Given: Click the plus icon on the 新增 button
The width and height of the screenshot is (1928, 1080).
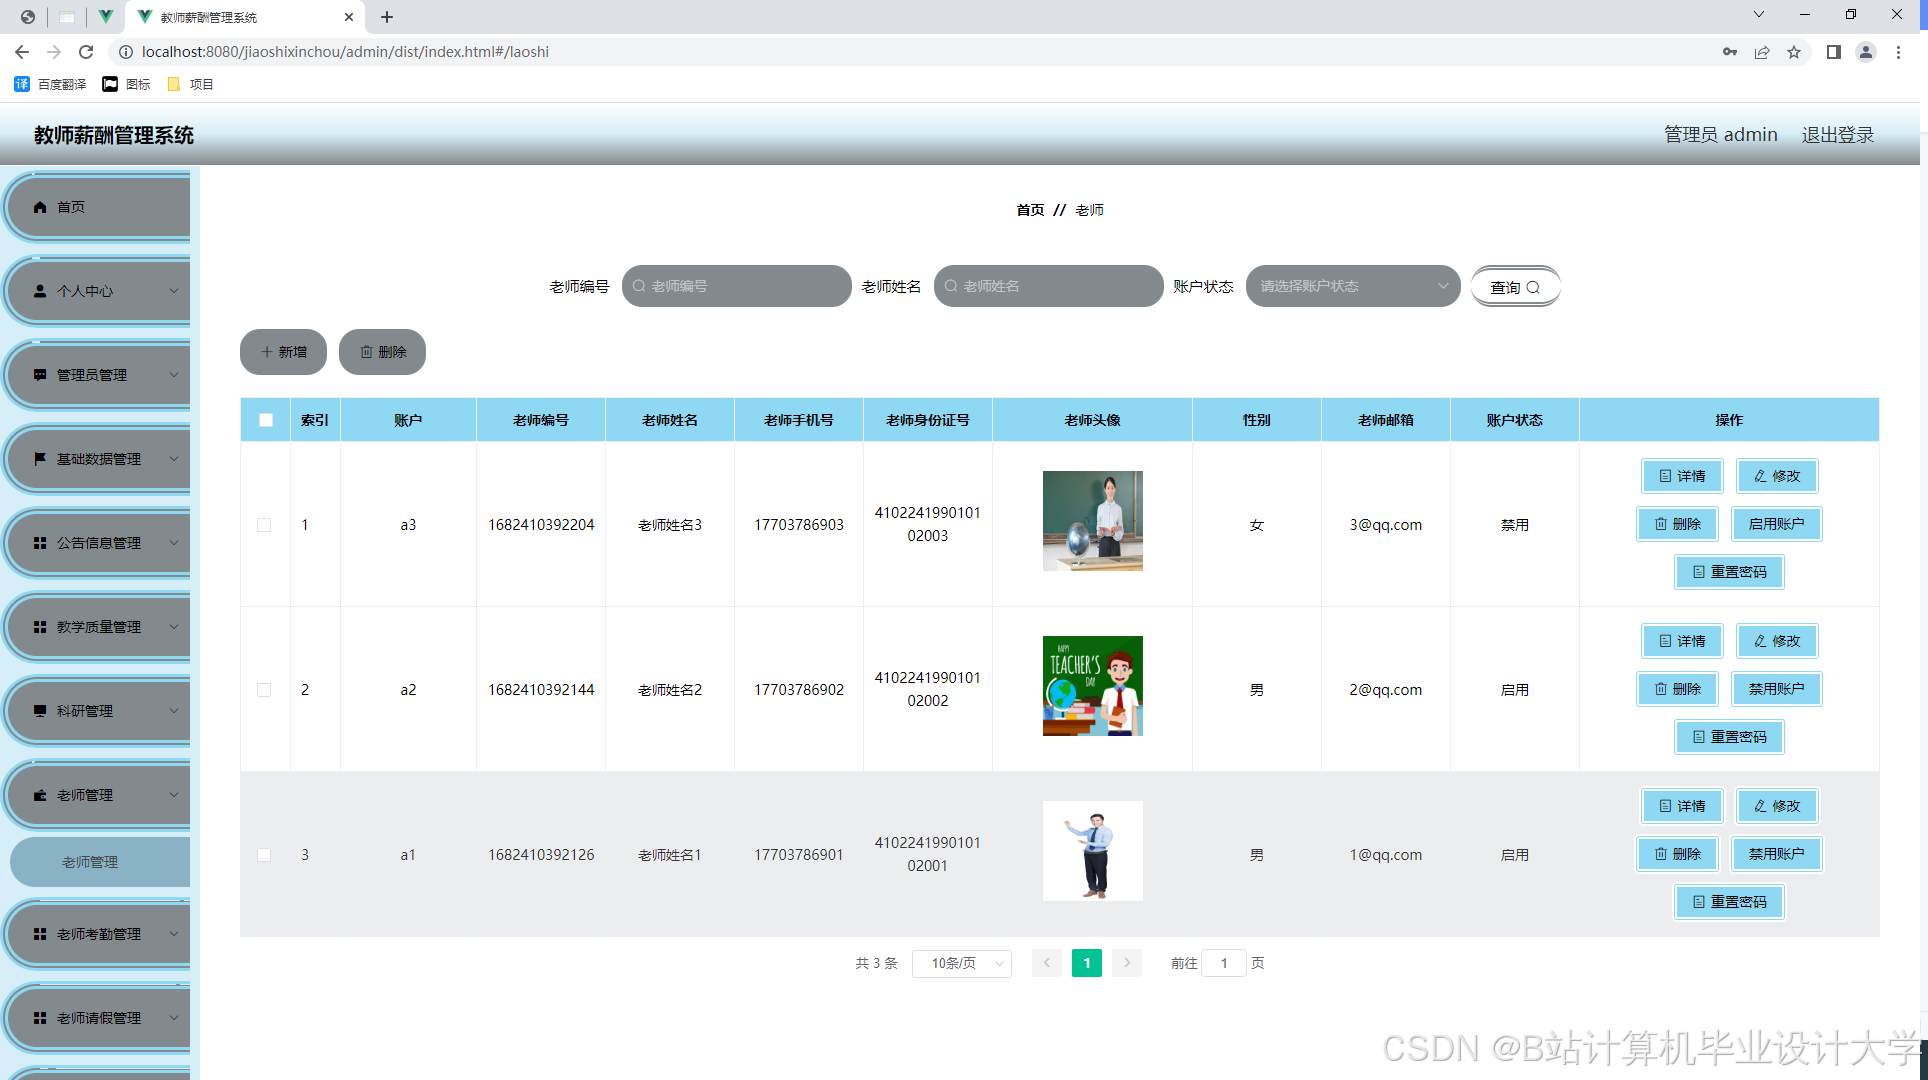Looking at the screenshot, I should pos(267,352).
